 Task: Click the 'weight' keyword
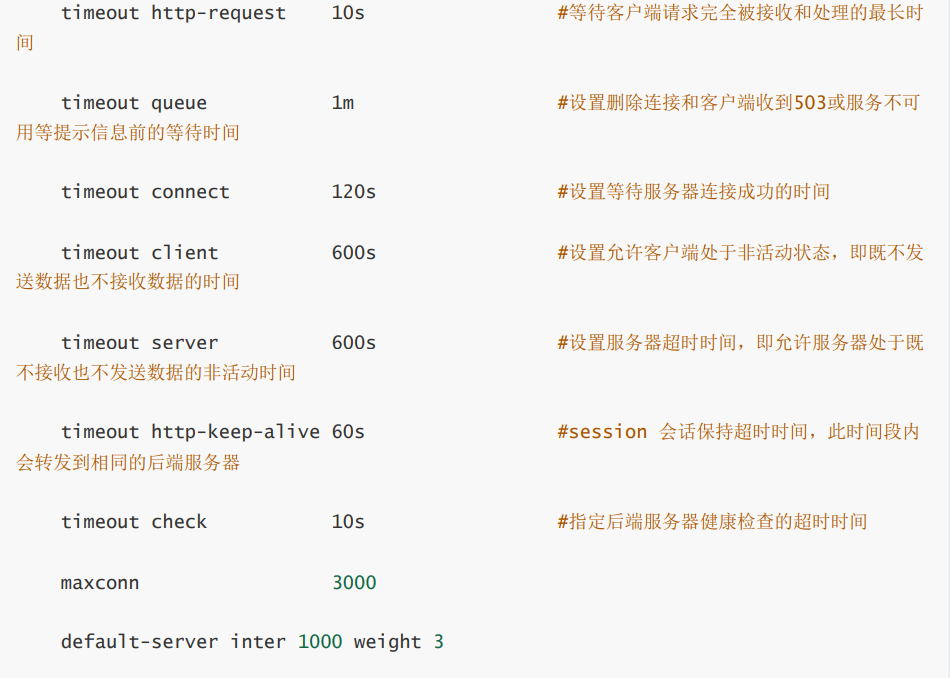tap(387, 642)
